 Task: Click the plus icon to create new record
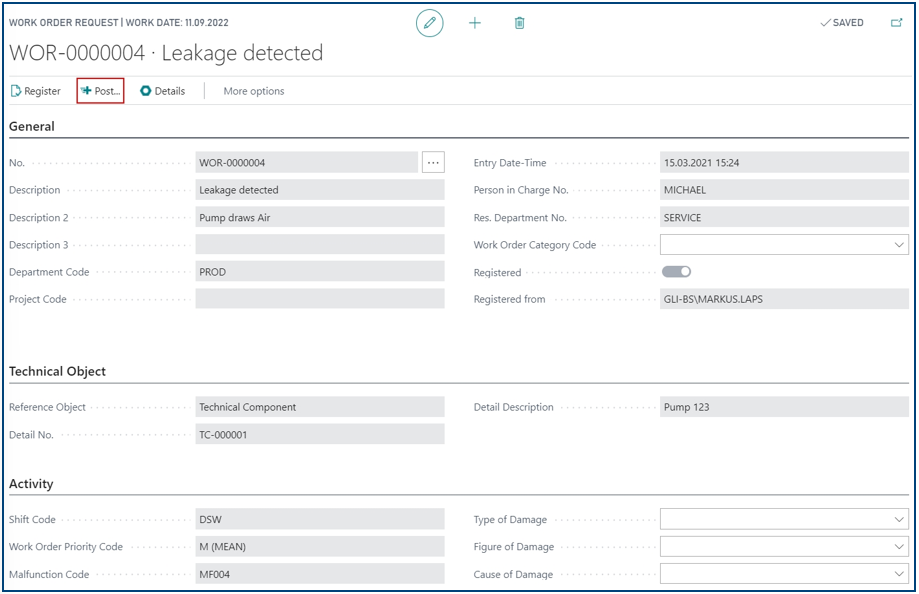click(475, 23)
